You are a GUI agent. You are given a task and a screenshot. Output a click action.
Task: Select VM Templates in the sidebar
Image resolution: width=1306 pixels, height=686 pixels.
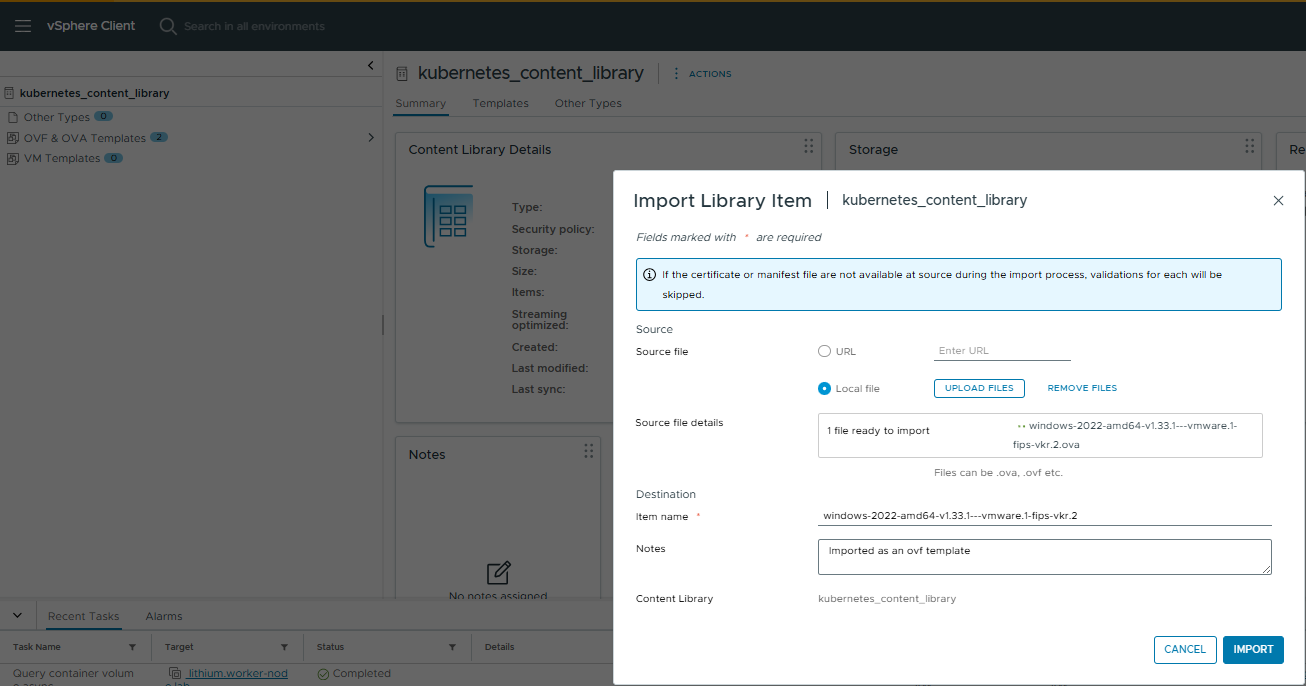[61, 158]
